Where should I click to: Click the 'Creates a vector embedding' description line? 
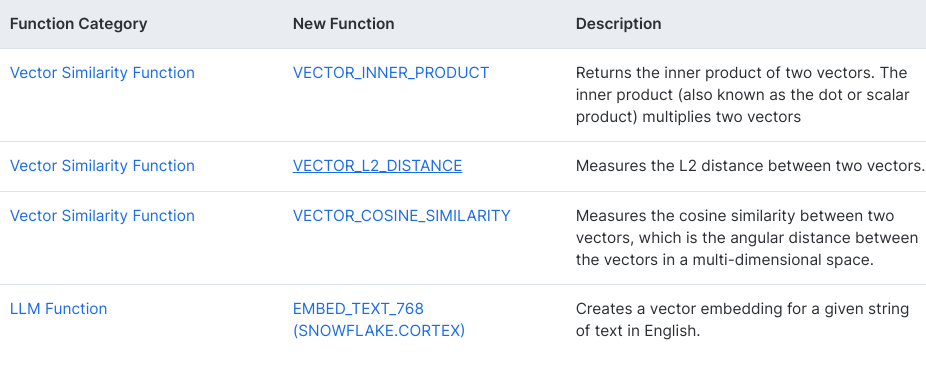click(x=742, y=308)
